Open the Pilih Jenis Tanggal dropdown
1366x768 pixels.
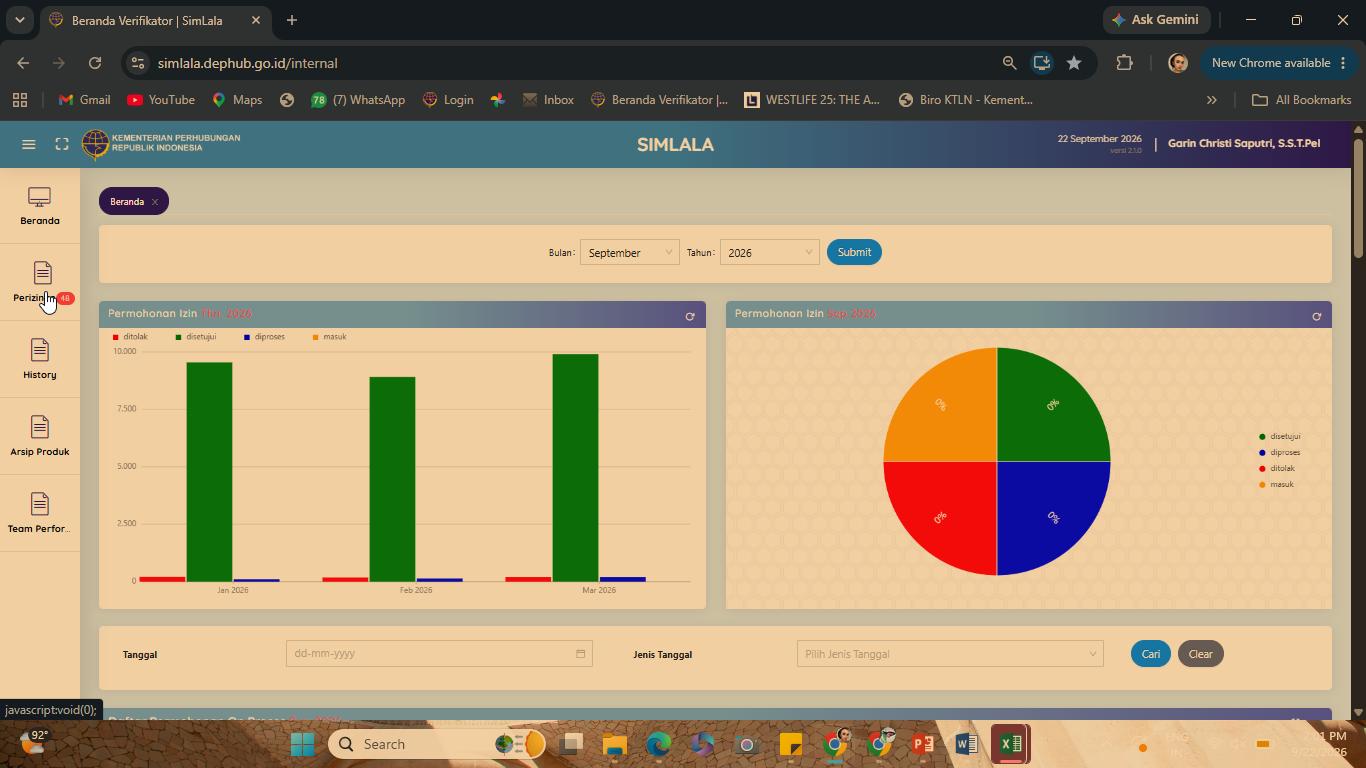(x=950, y=654)
